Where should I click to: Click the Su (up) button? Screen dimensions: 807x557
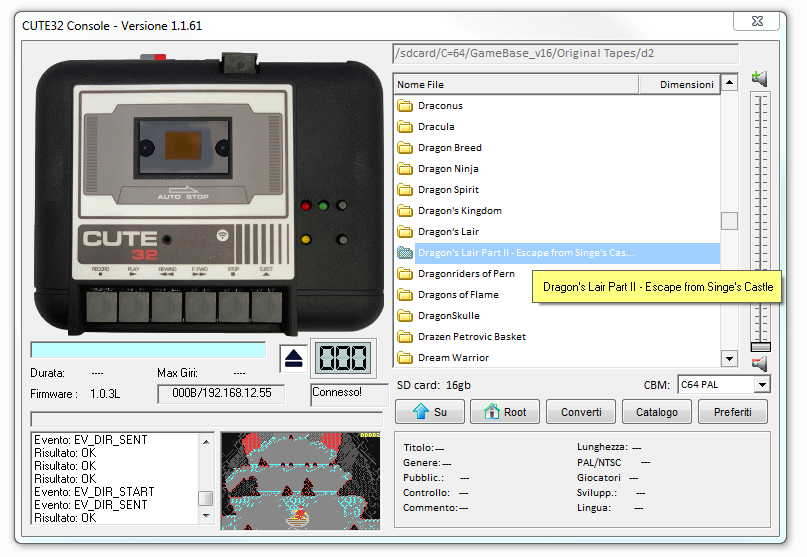coord(430,412)
